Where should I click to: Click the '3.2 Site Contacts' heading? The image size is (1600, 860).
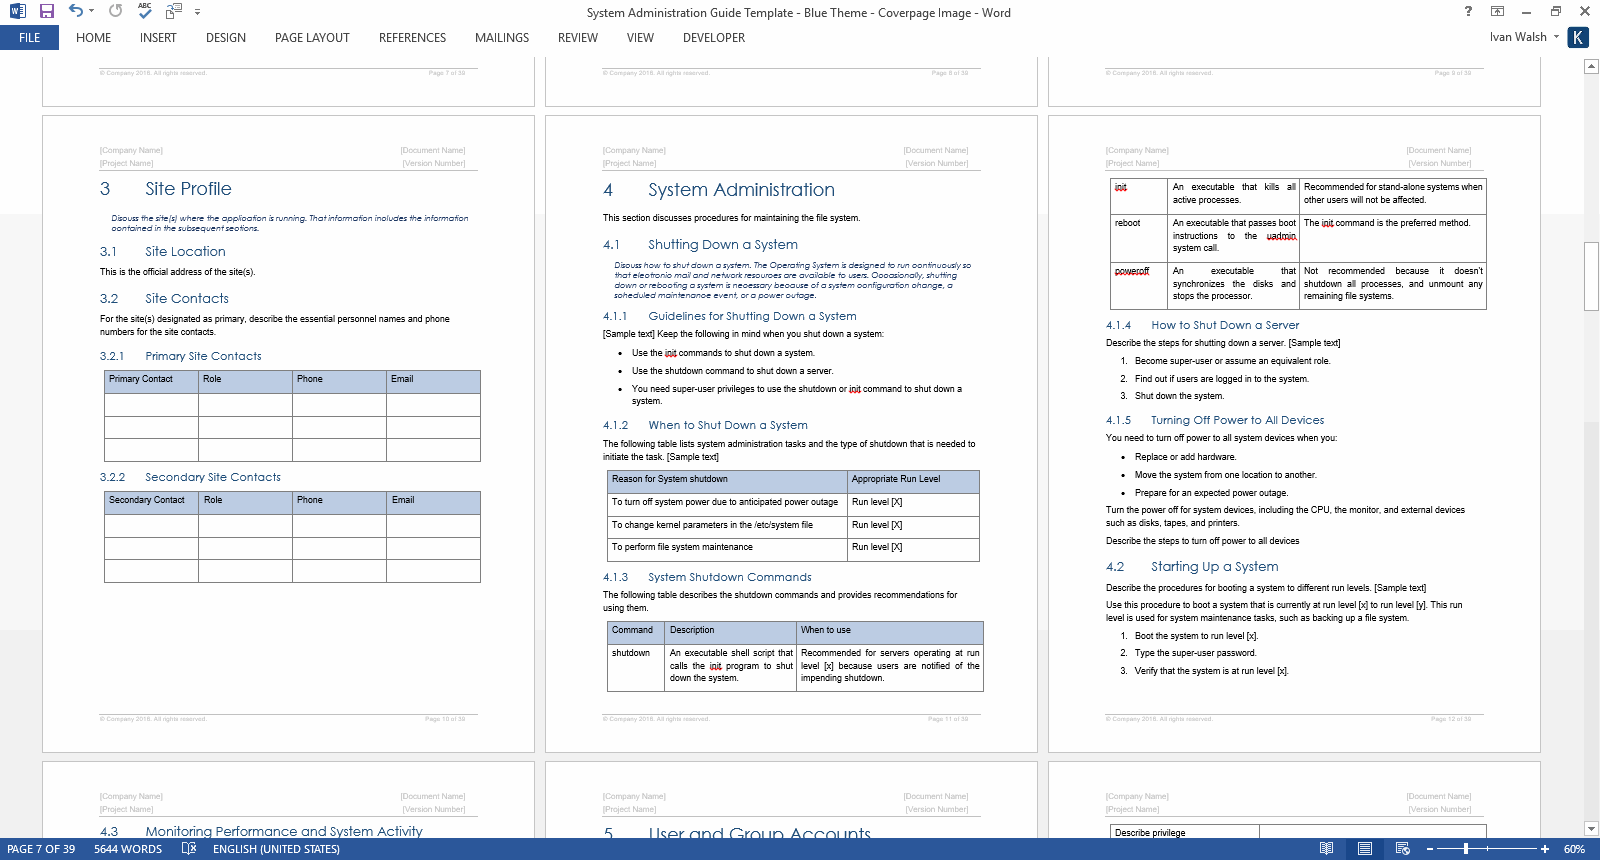(164, 299)
